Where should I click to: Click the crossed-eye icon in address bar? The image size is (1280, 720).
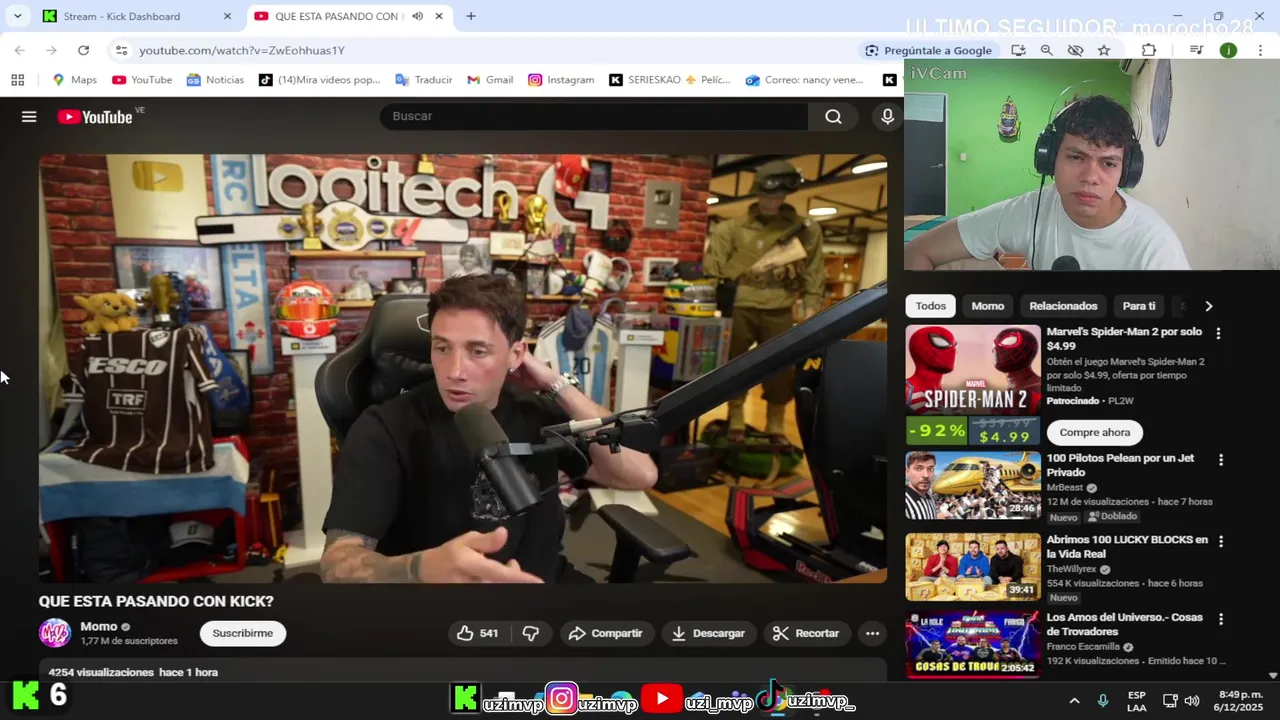[x=1076, y=50]
